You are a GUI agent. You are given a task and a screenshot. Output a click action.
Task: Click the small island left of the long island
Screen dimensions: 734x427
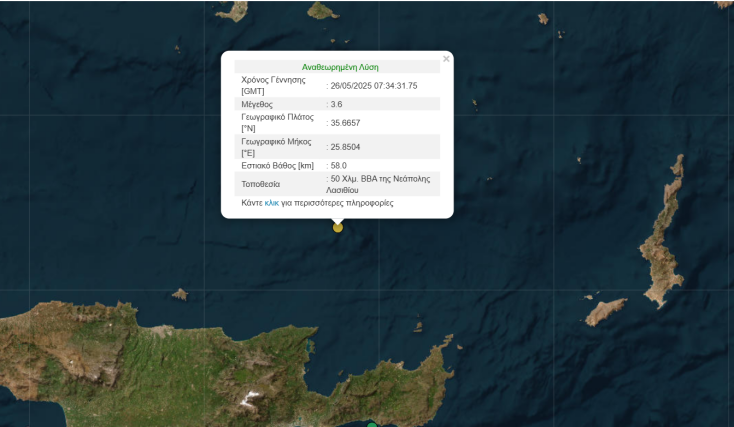click(x=604, y=310)
